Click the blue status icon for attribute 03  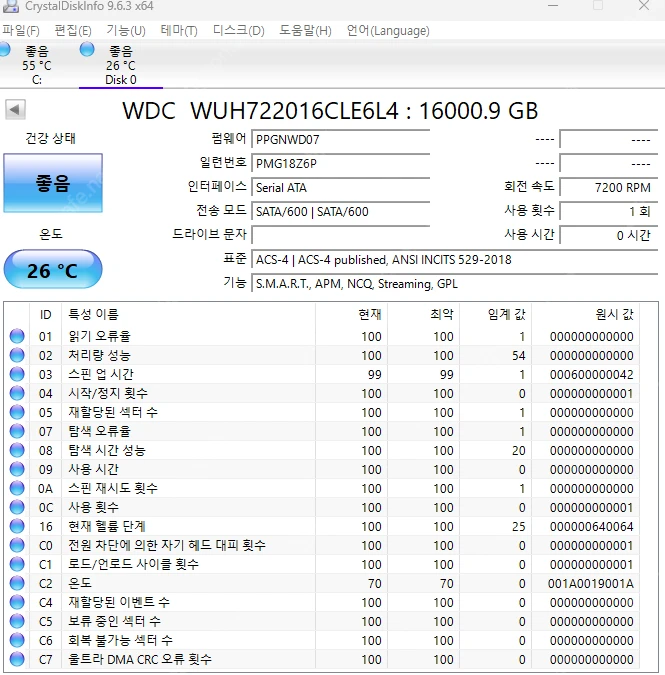[17, 374]
